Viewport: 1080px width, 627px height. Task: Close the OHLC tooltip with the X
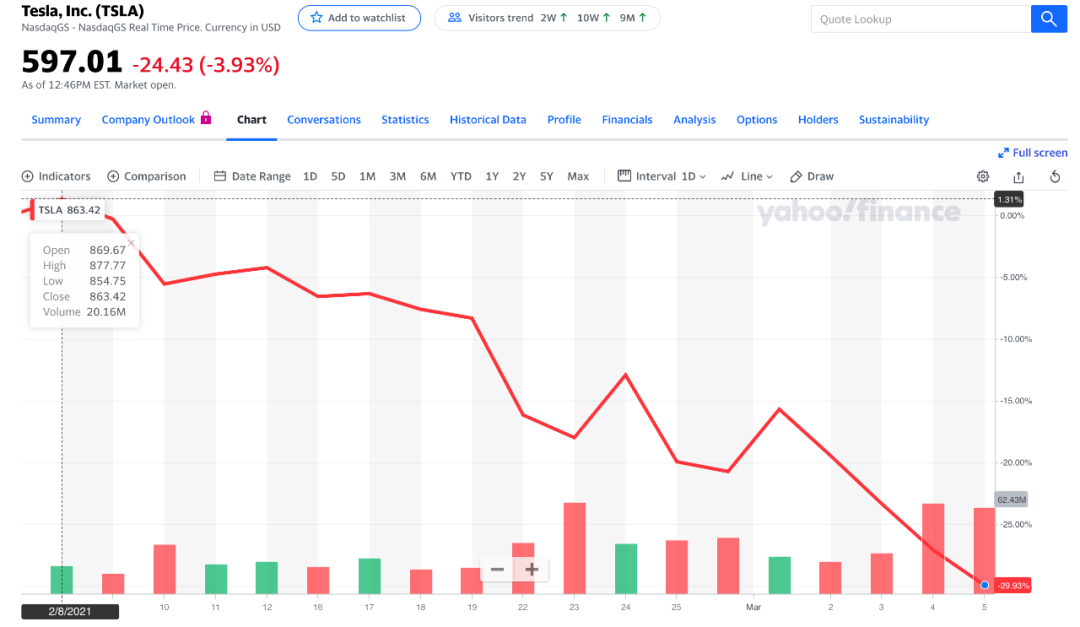coord(131,243)
